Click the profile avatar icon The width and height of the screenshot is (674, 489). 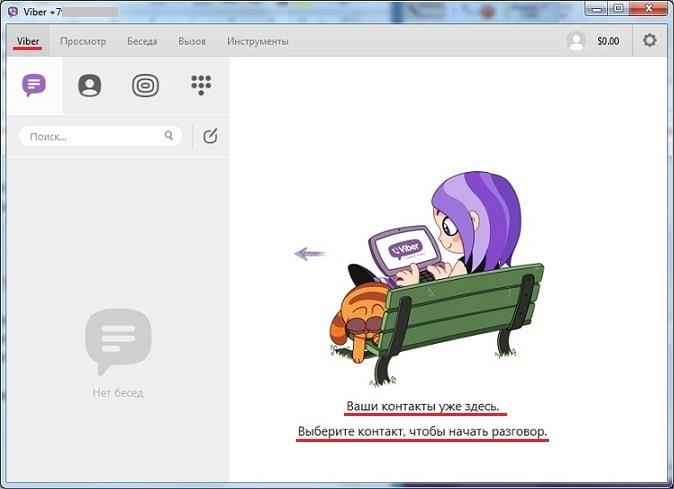click(x=576, y=41)
